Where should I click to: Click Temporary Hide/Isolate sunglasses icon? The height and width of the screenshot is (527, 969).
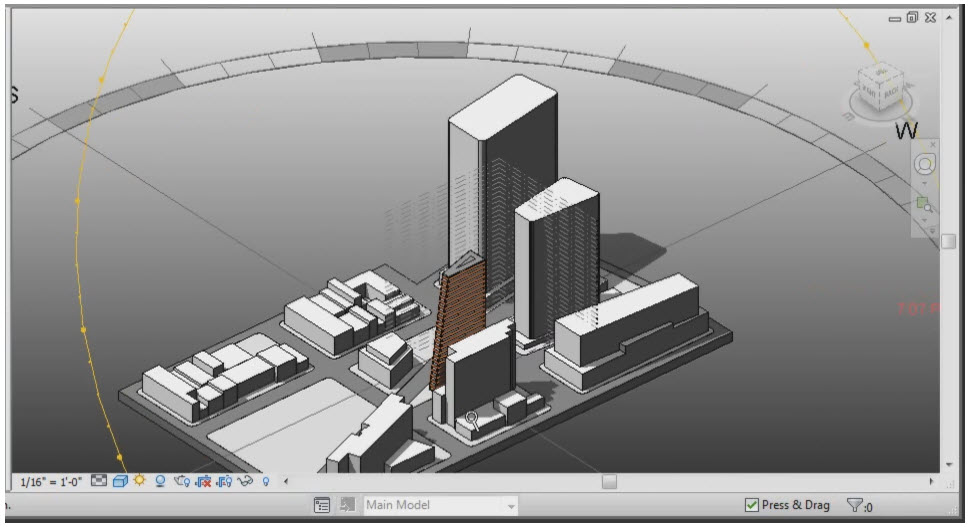(245, 481)
